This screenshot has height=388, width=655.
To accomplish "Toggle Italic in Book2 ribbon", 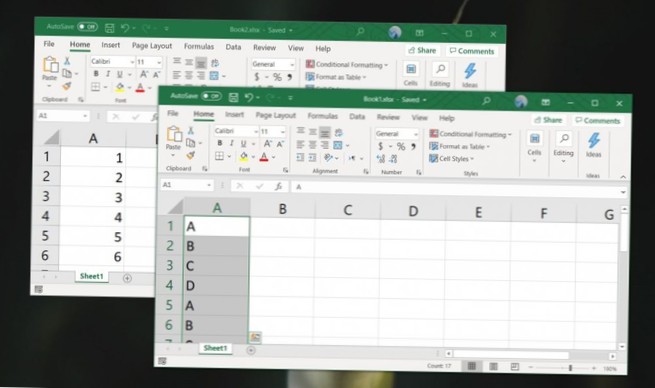I will (108, 74).
